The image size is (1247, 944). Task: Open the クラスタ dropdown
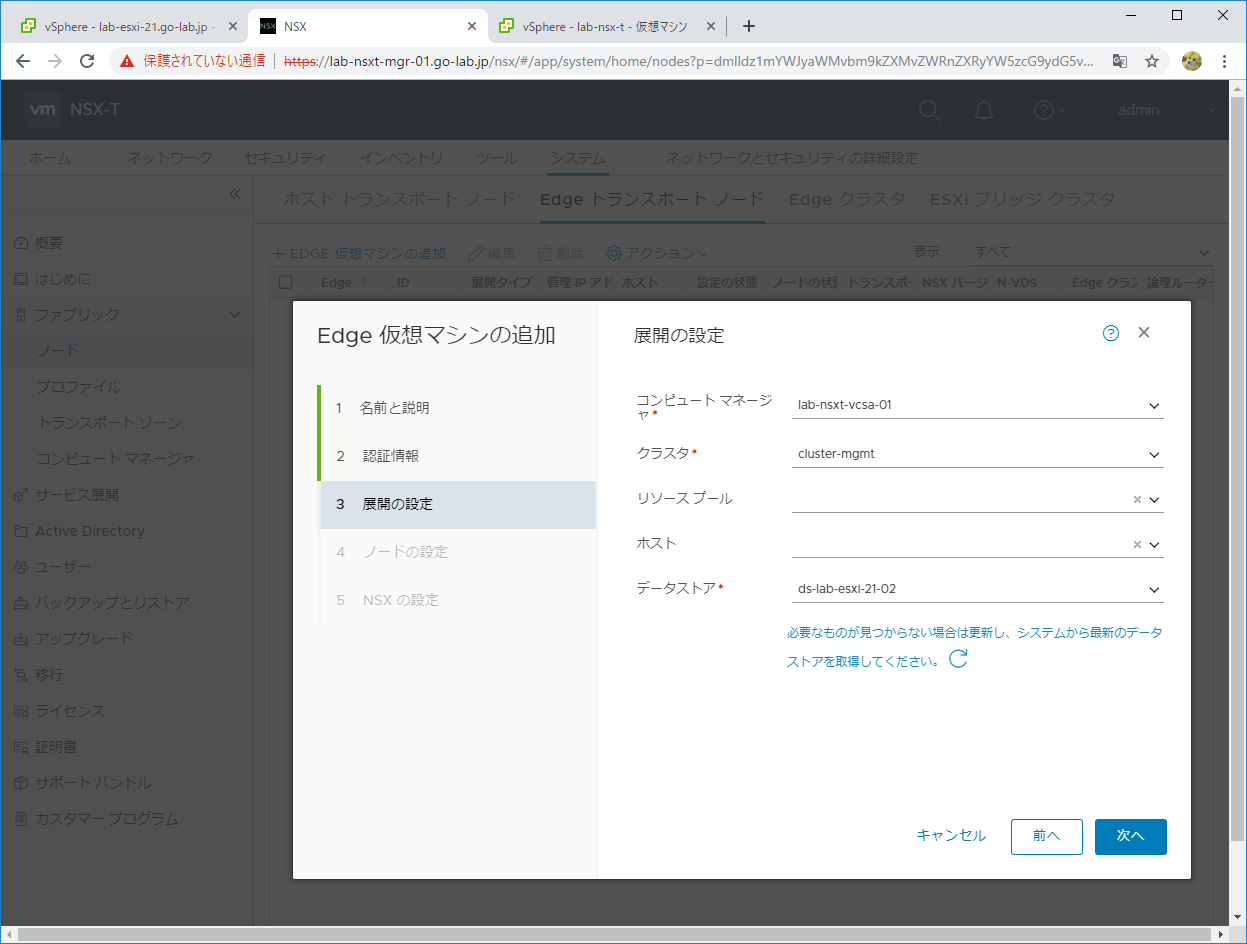point(977,454)
